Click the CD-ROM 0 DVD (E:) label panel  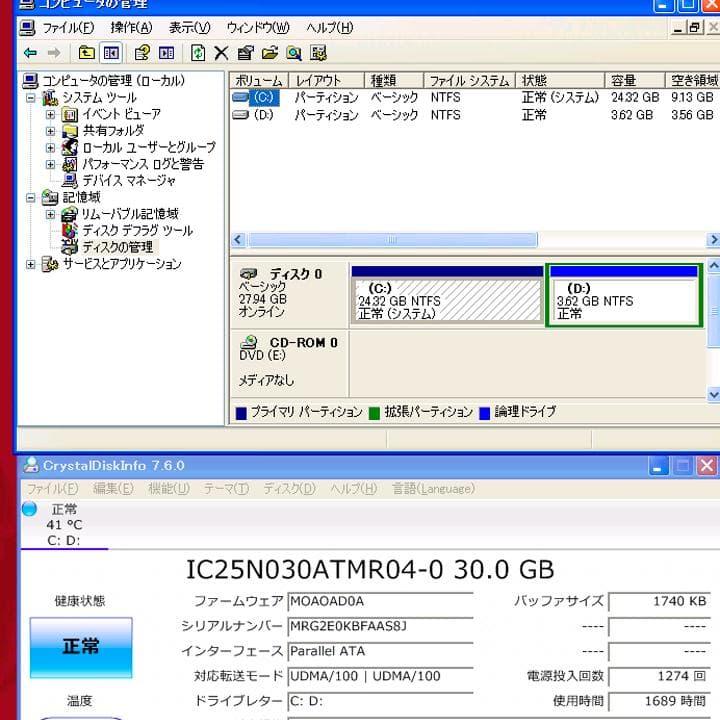289,363
